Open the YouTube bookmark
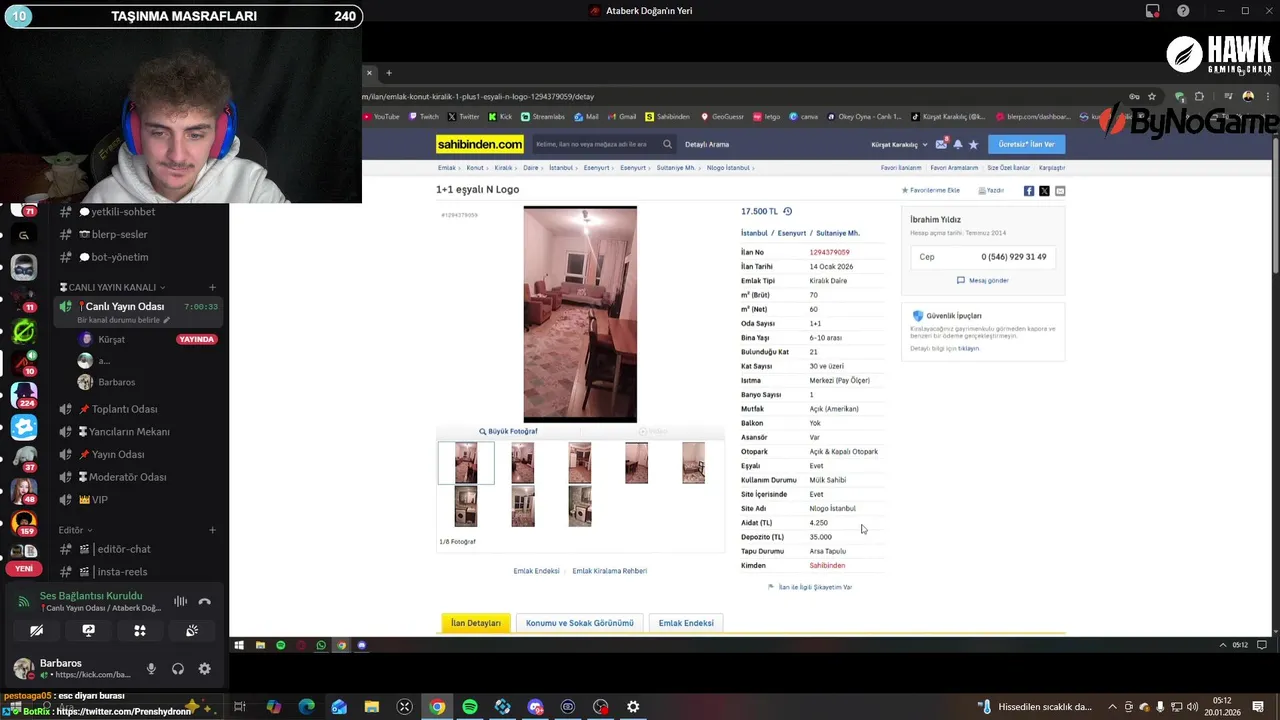This screenshot has width=1280, height=720. coord(381,116)
